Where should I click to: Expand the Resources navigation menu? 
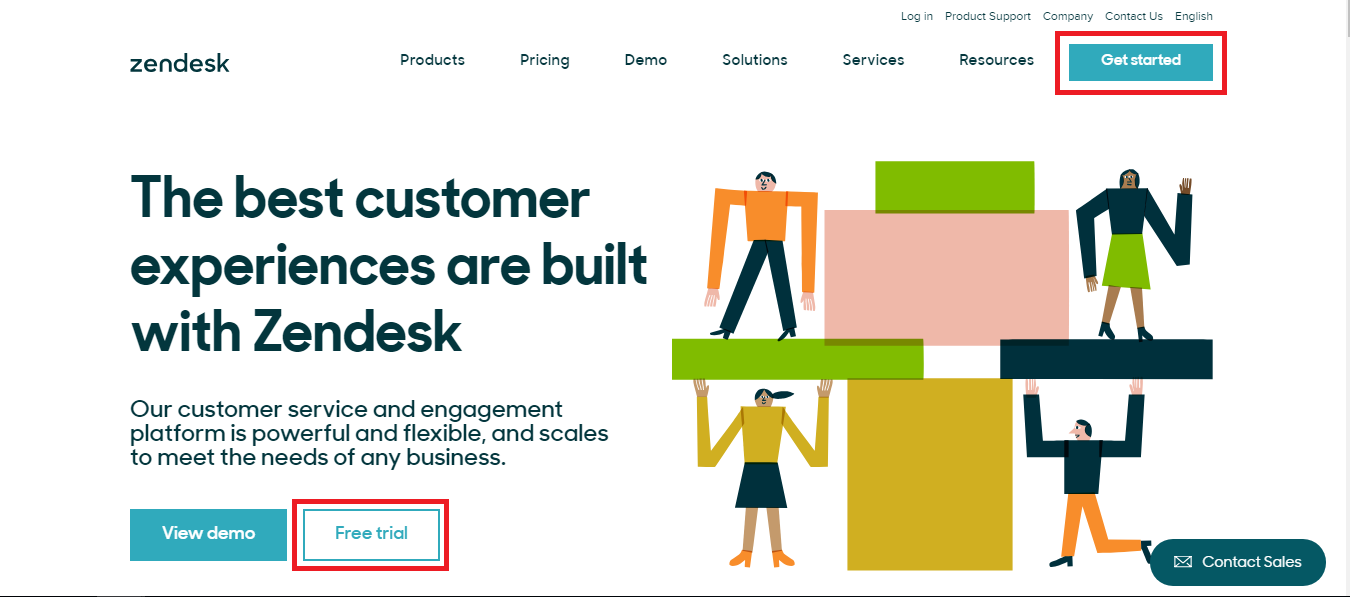click(996, 60)
